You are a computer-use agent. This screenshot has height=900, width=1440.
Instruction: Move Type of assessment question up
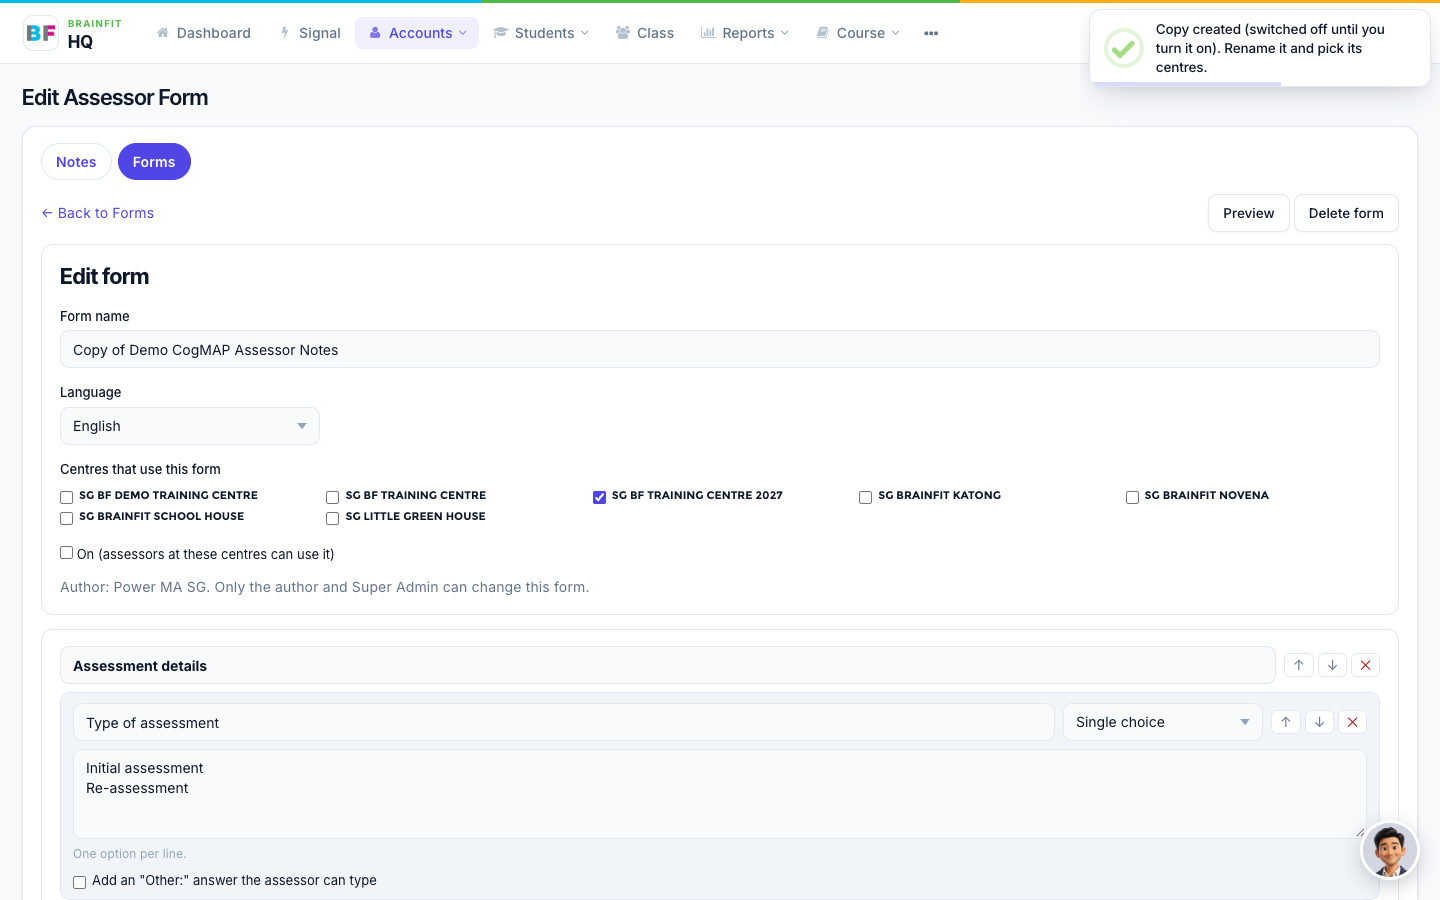[1285, 722]
